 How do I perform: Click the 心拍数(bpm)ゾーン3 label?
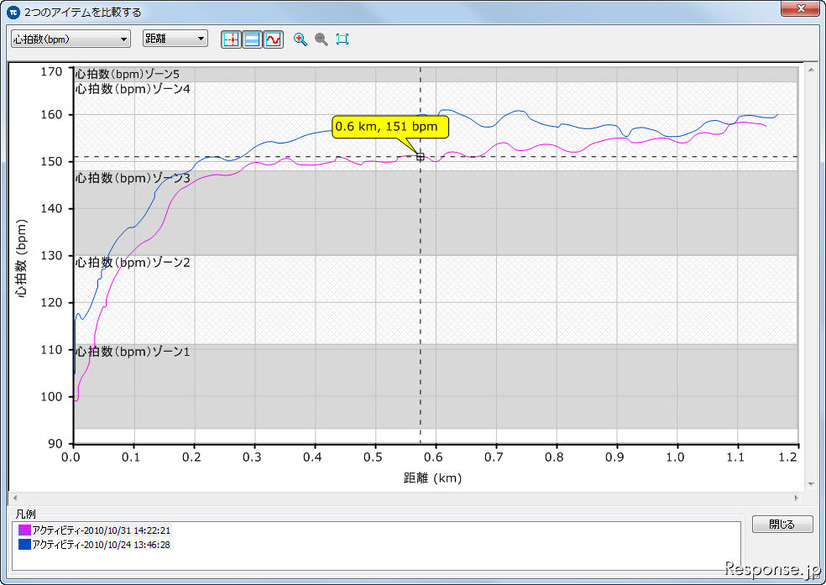[x=132, y=178]
